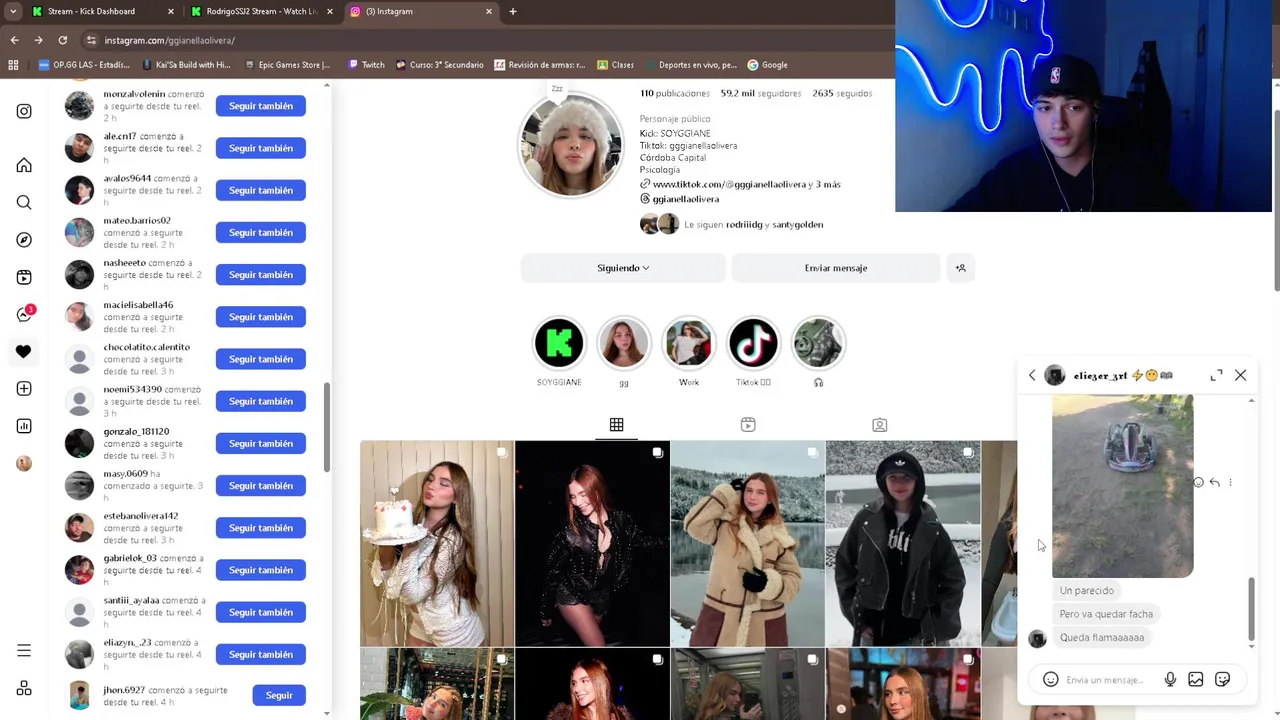Open the Google bookmark
The image size is (1280, 720).
pos(768,65)
